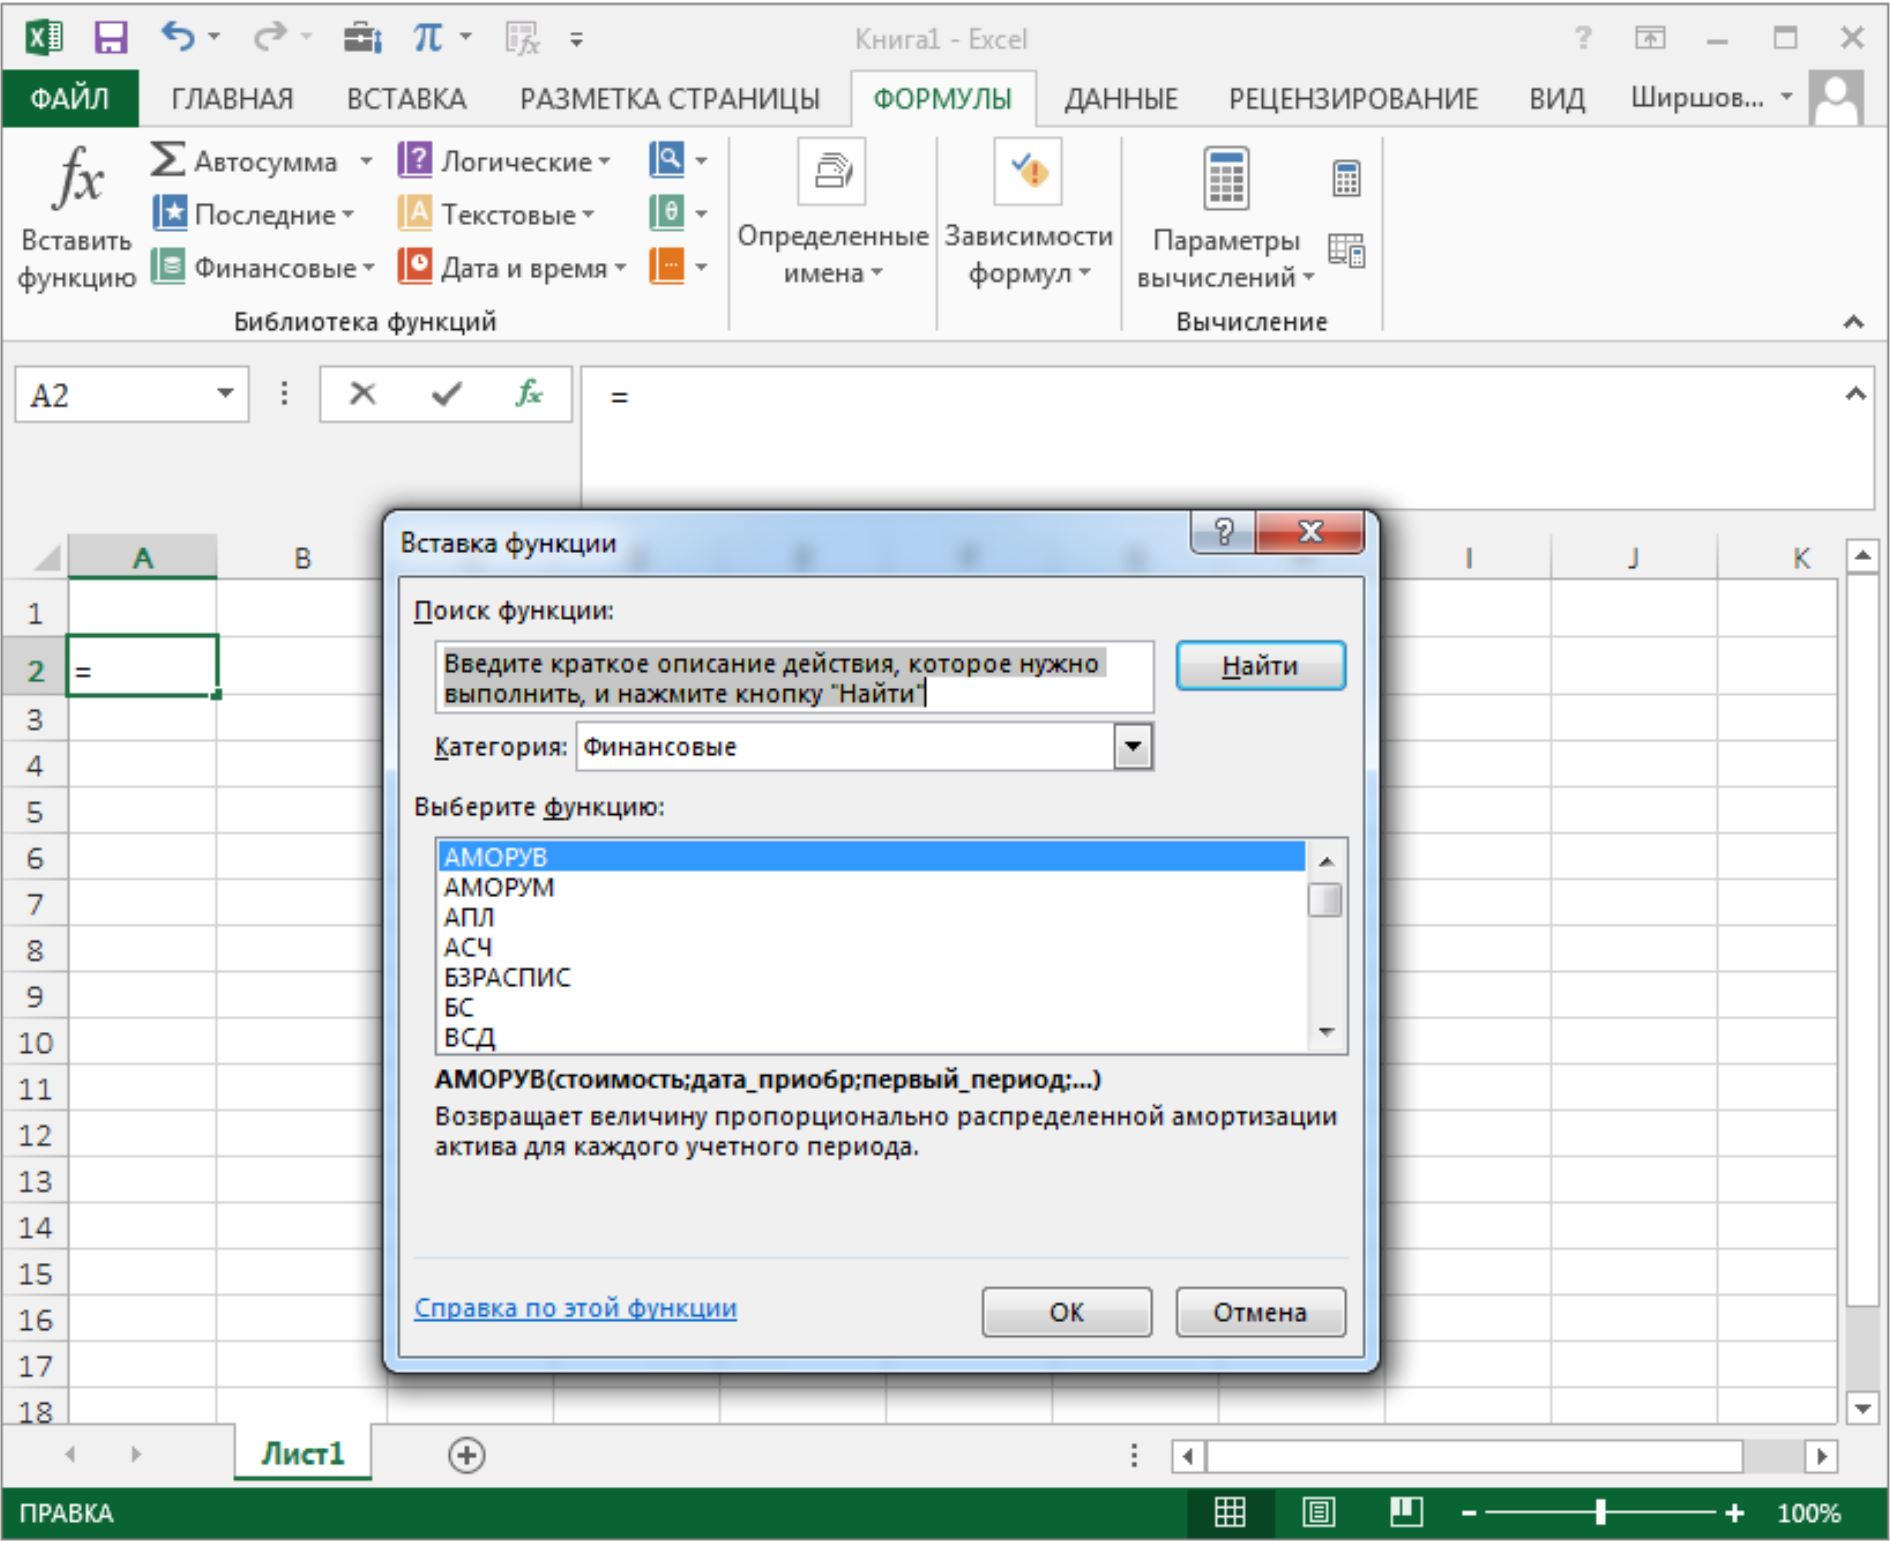Select the БЗРАСПИС function in list
Viewport: 1890px width, 1541px height.
click(x=507, y=977)
